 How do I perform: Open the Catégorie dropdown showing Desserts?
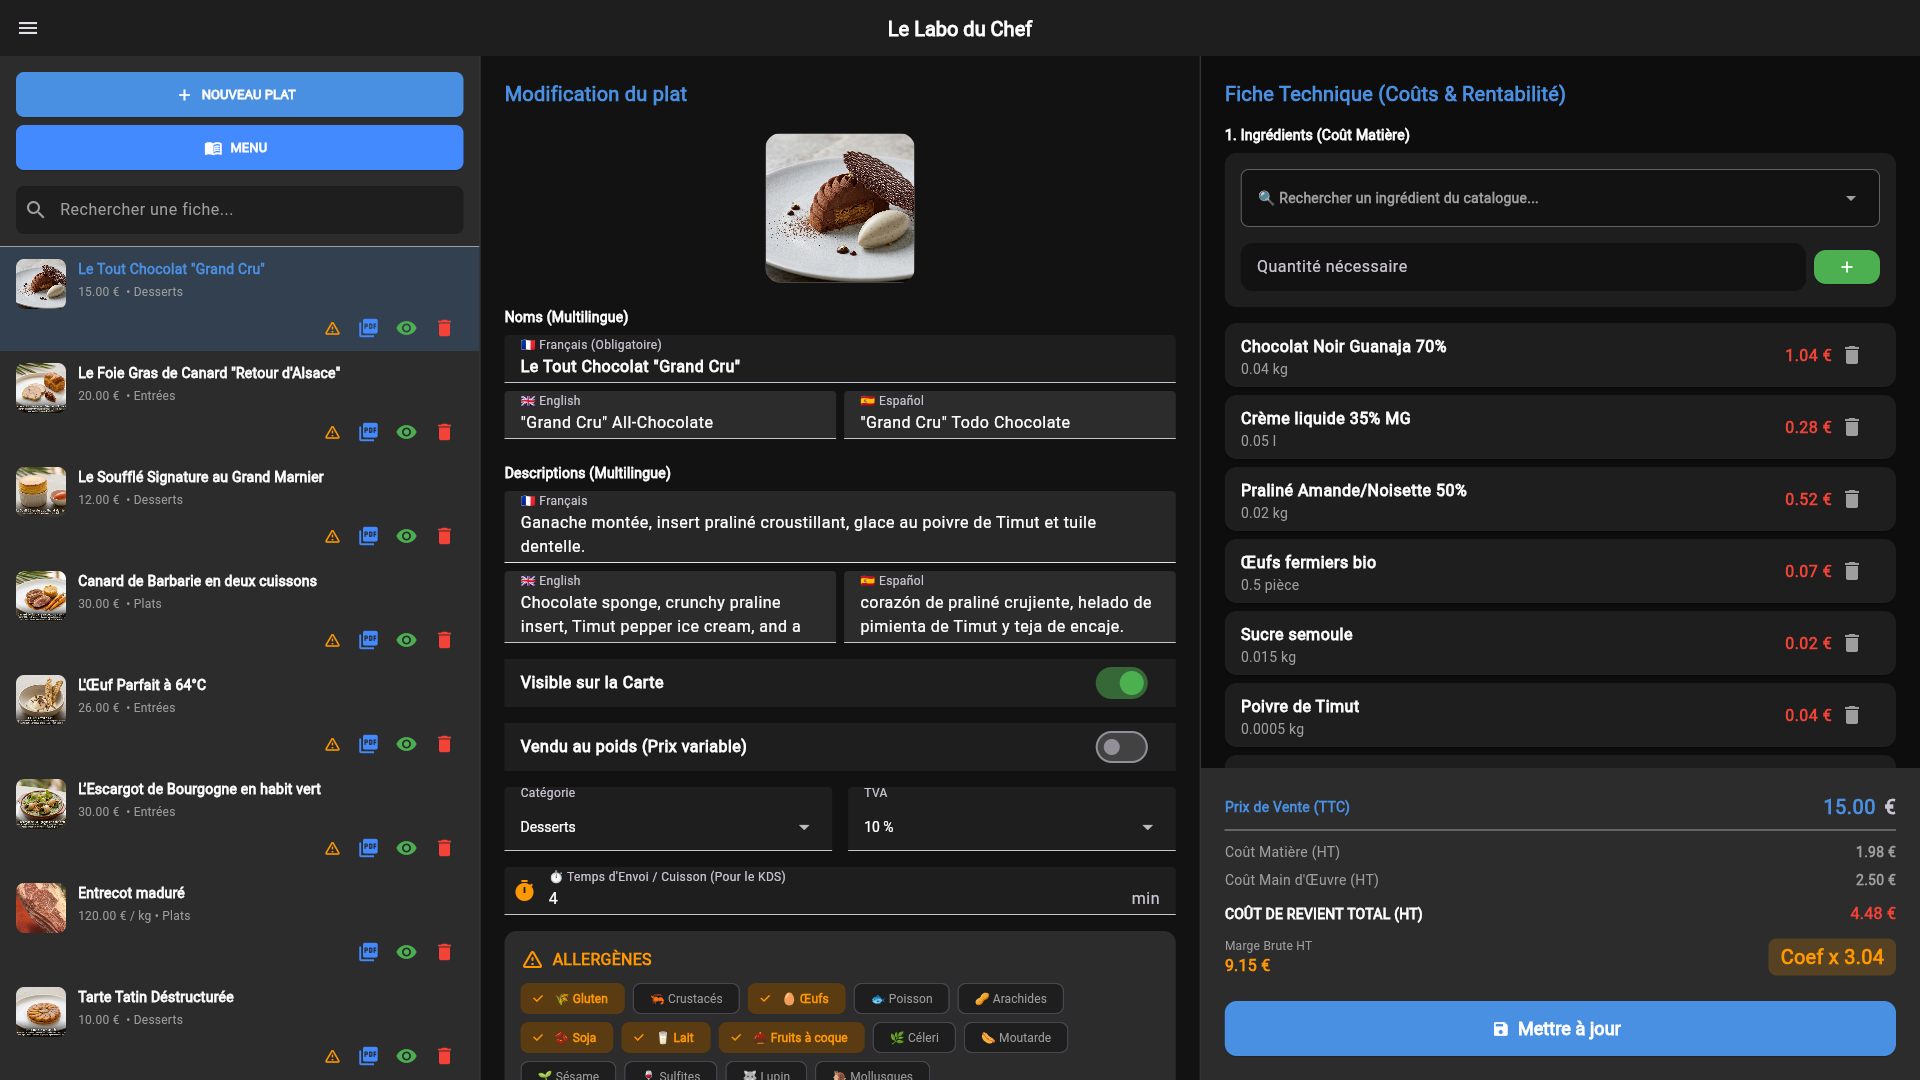668,819
